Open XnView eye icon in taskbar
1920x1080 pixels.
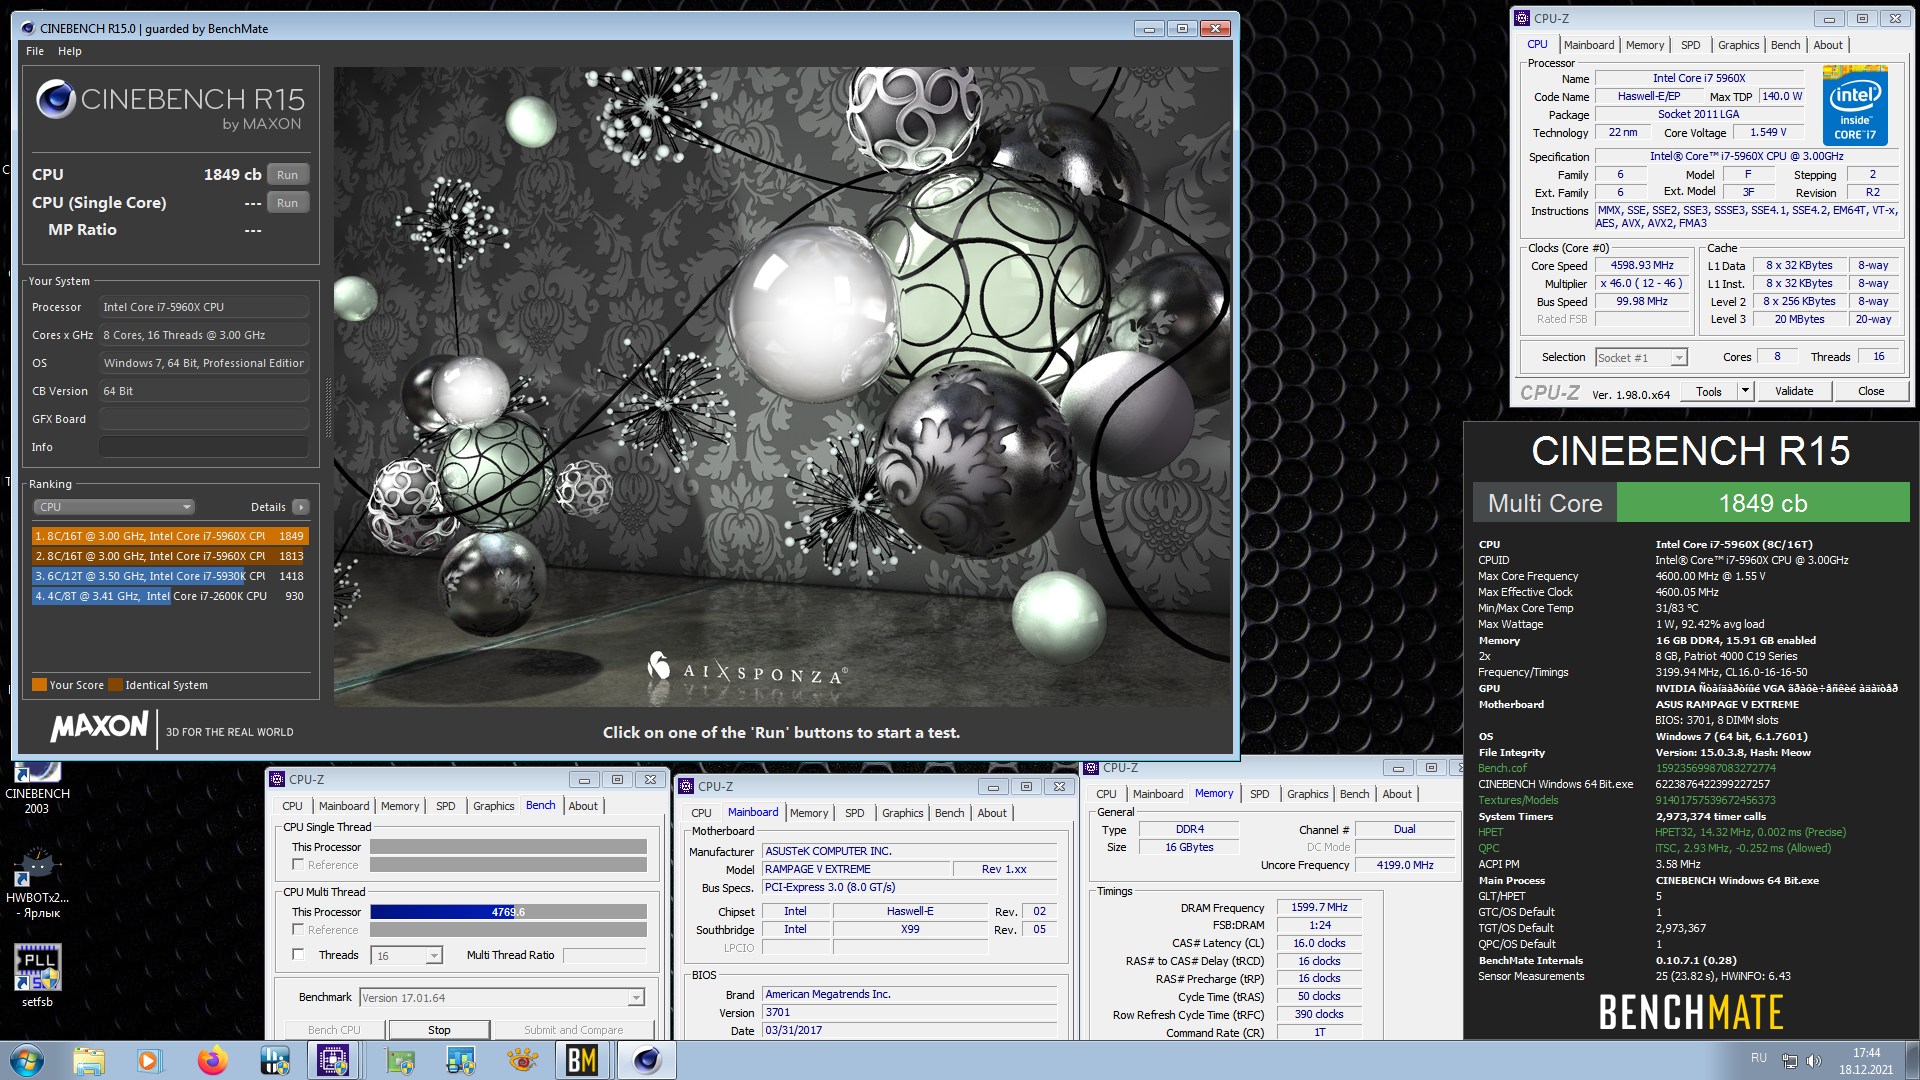click(522, 1060)
